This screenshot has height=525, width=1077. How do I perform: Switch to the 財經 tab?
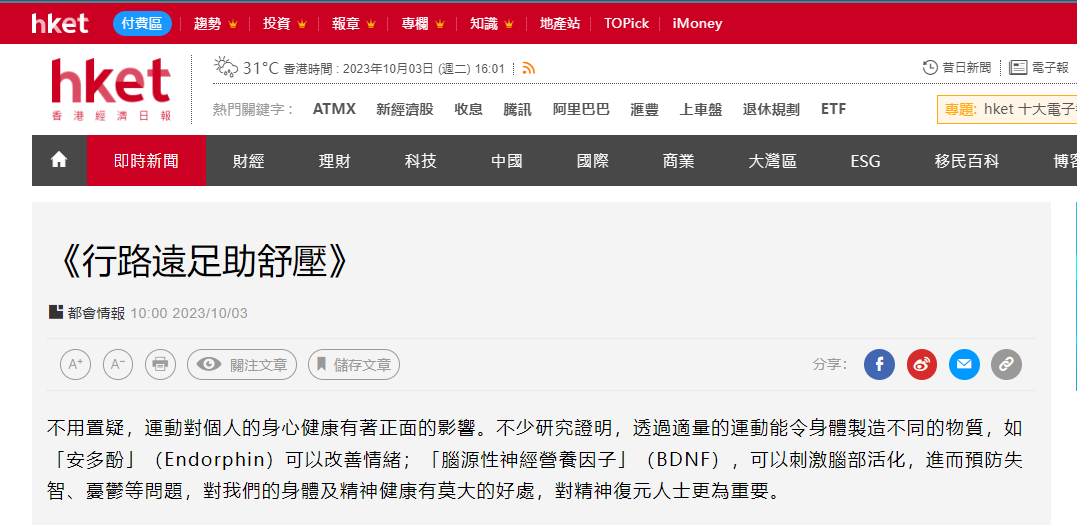pyautogui.click(x=248, y=161)
